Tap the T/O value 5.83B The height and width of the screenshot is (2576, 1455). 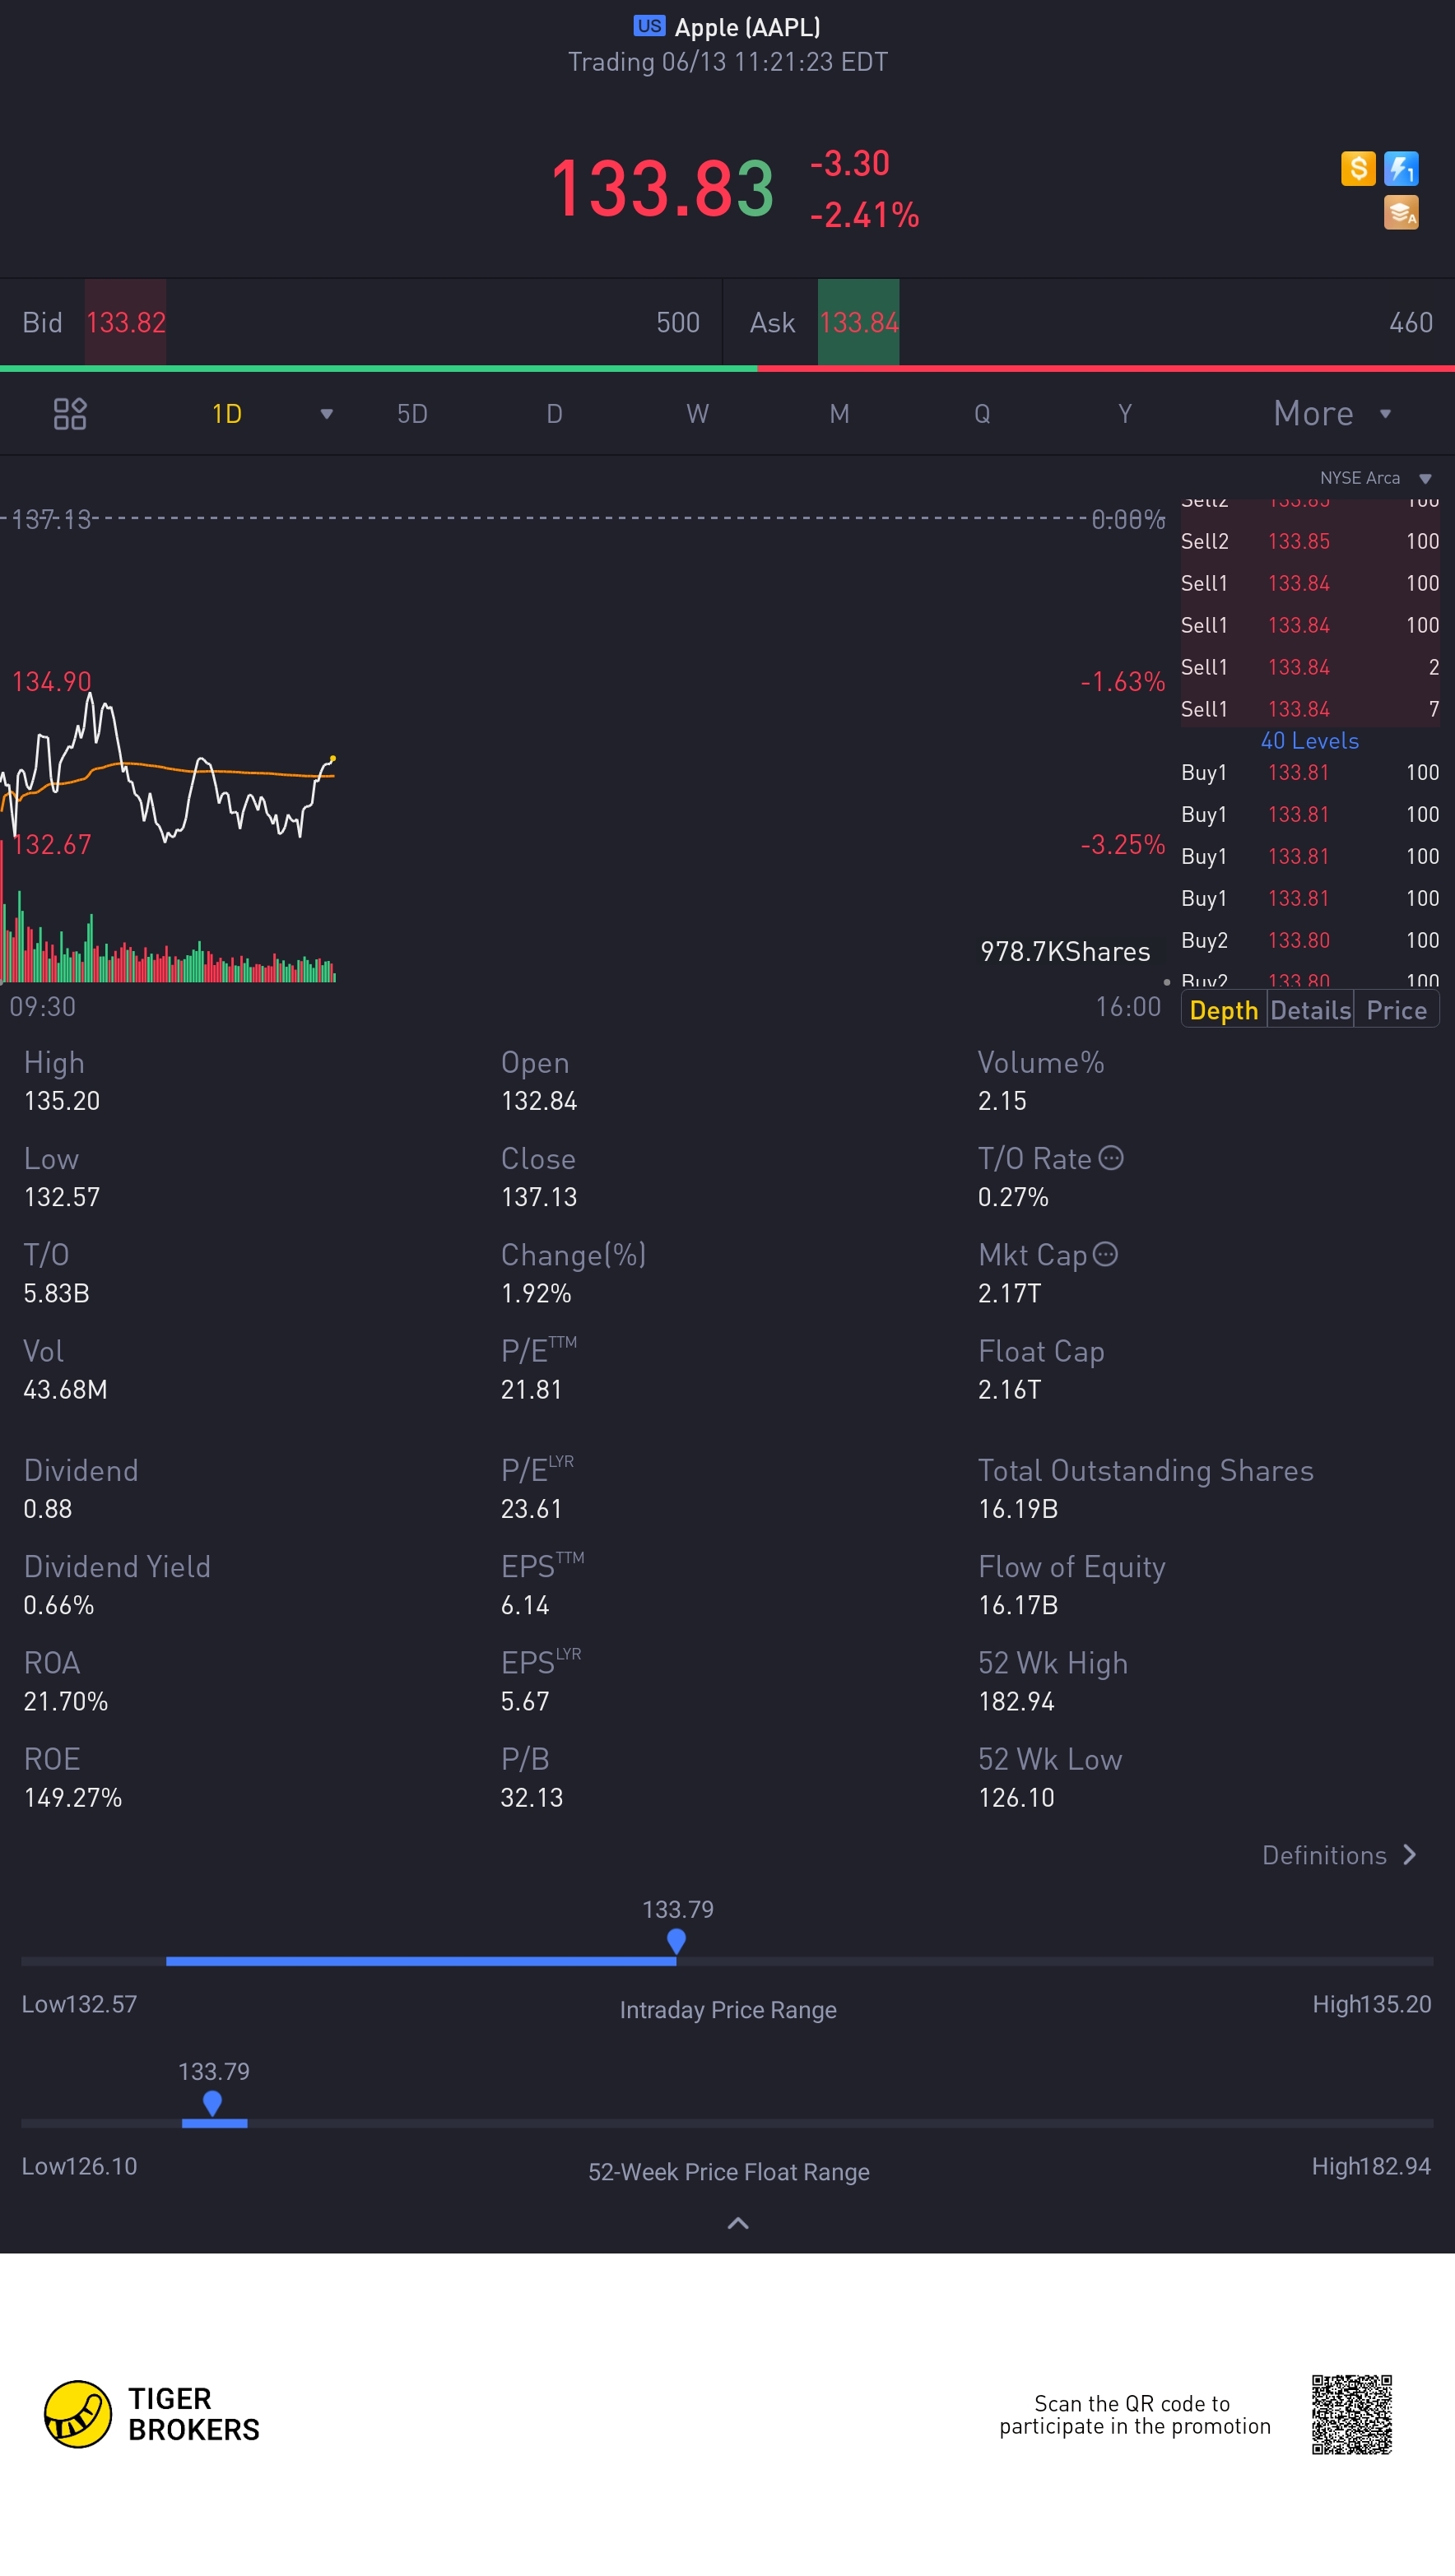pyautogui.click(x=56, y=1293)
